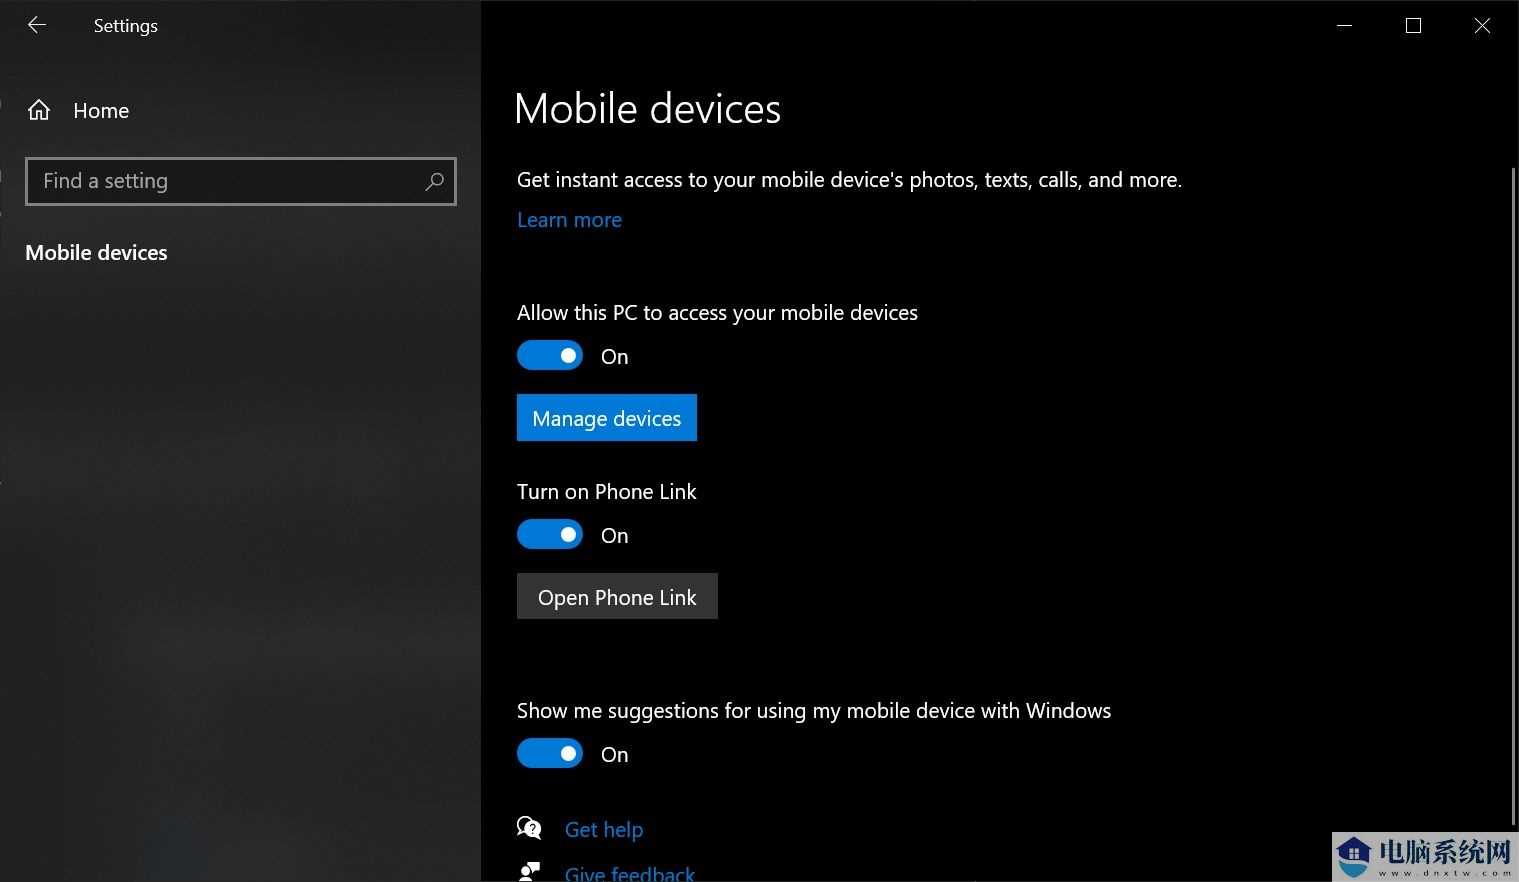Image resolution: width=1519 pixels, height=882 pixels.
Task: Click the Find a setting search box
Action: click(241, 181)
